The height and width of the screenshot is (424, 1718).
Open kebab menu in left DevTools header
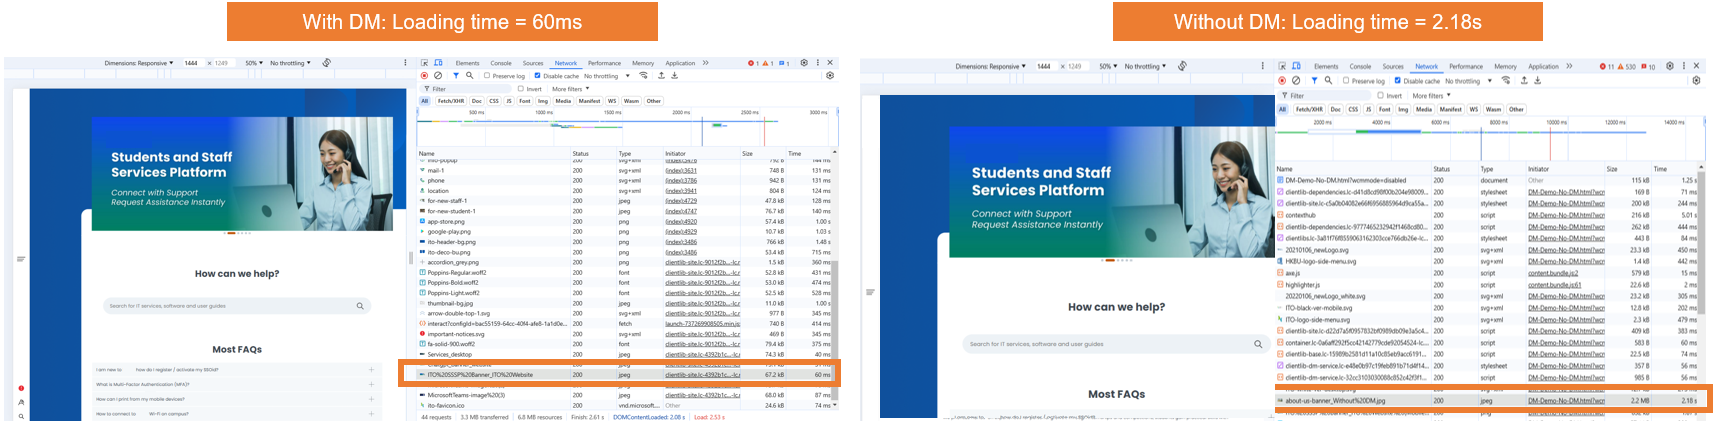818,62
